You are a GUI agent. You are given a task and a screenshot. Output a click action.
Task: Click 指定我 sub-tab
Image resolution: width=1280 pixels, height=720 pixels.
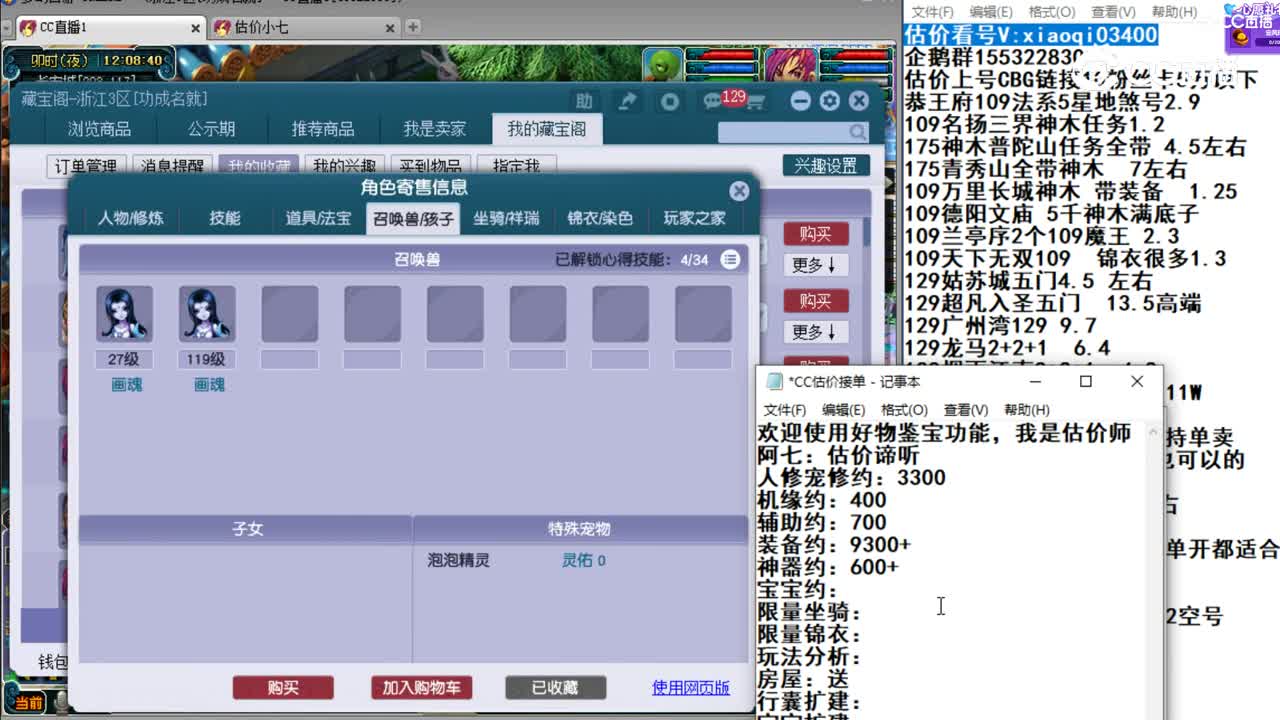517,166
